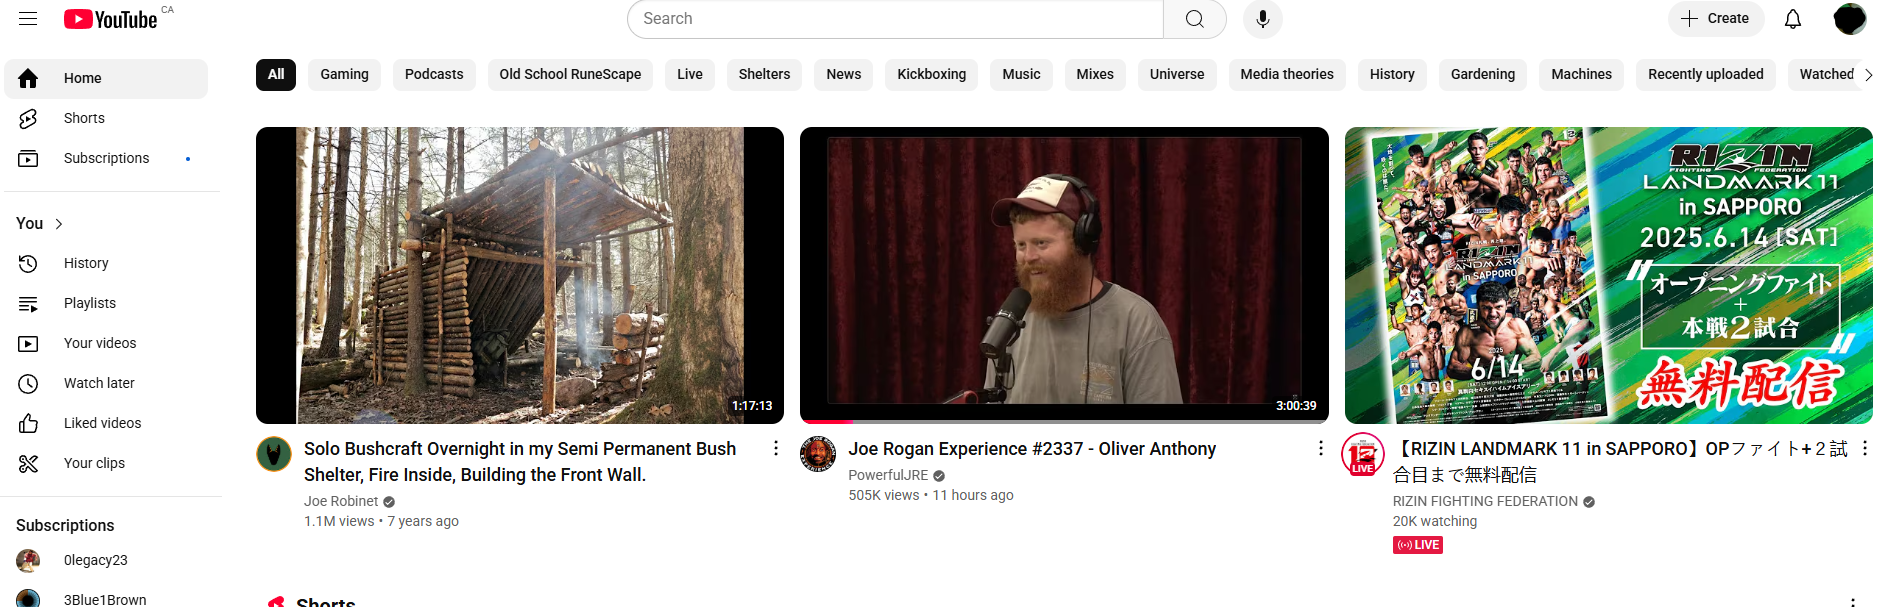This screenshot has width=1893, height=607.
Task: Open the notifications bell
Action: coord(1793,19)
